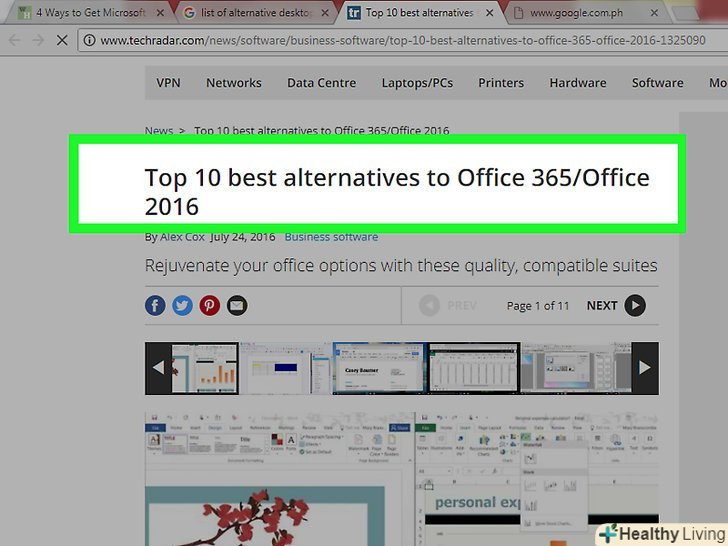This screenshot has width=728, height=546.
Task: Click the address bar URL field
Action: pos(402,40)
